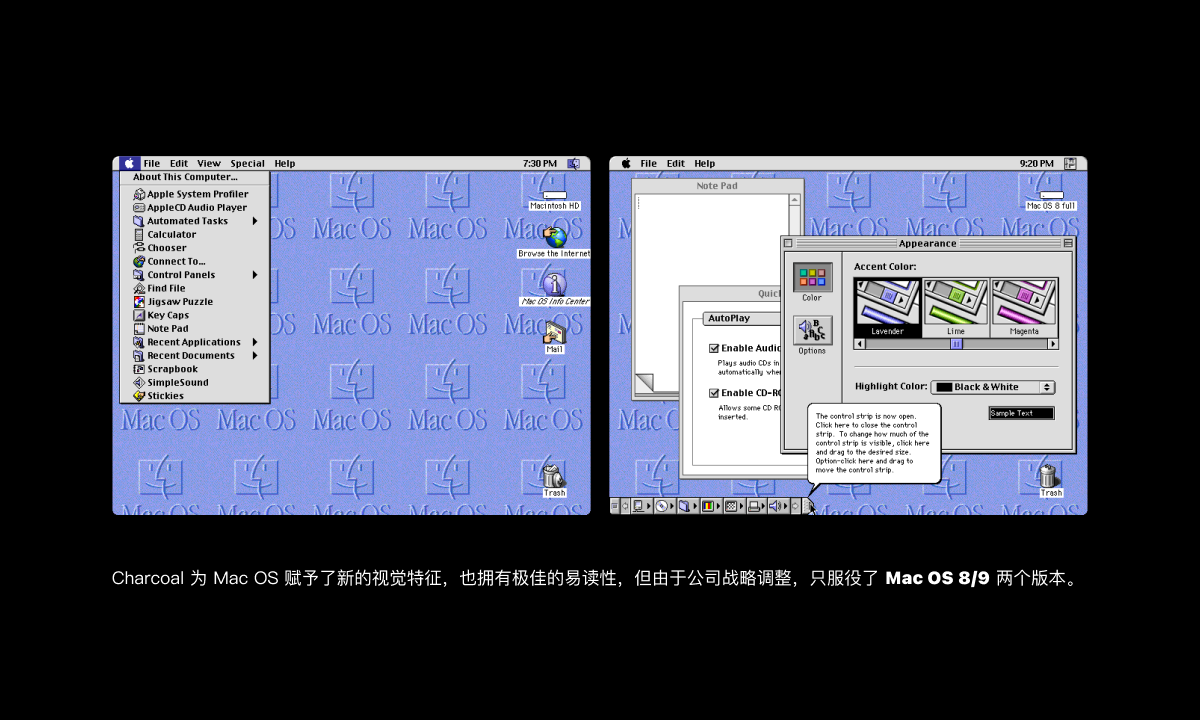The image size is (1200, 720).
Task: Choose Stickies from Apple menu
Action: pos(195,395)
